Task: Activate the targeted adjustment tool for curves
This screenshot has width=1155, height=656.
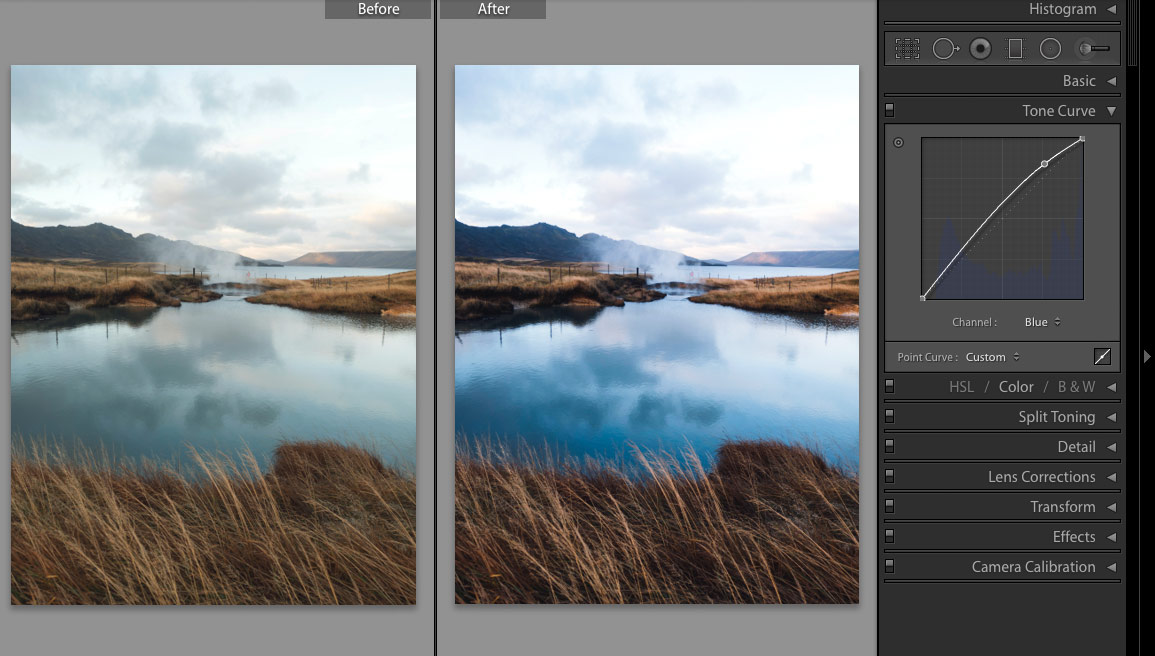Action: pos(898,142)
